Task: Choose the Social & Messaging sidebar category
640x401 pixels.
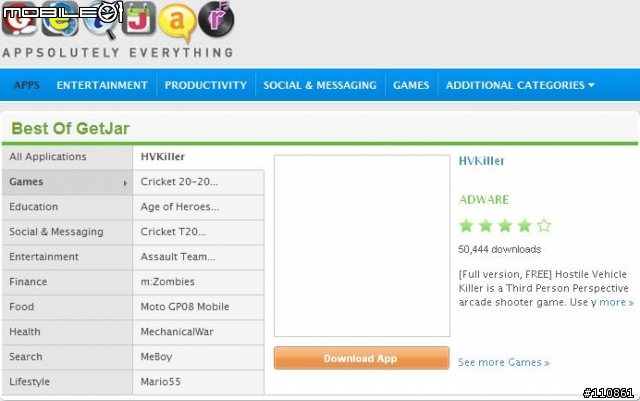Action: tap(67, 232)
